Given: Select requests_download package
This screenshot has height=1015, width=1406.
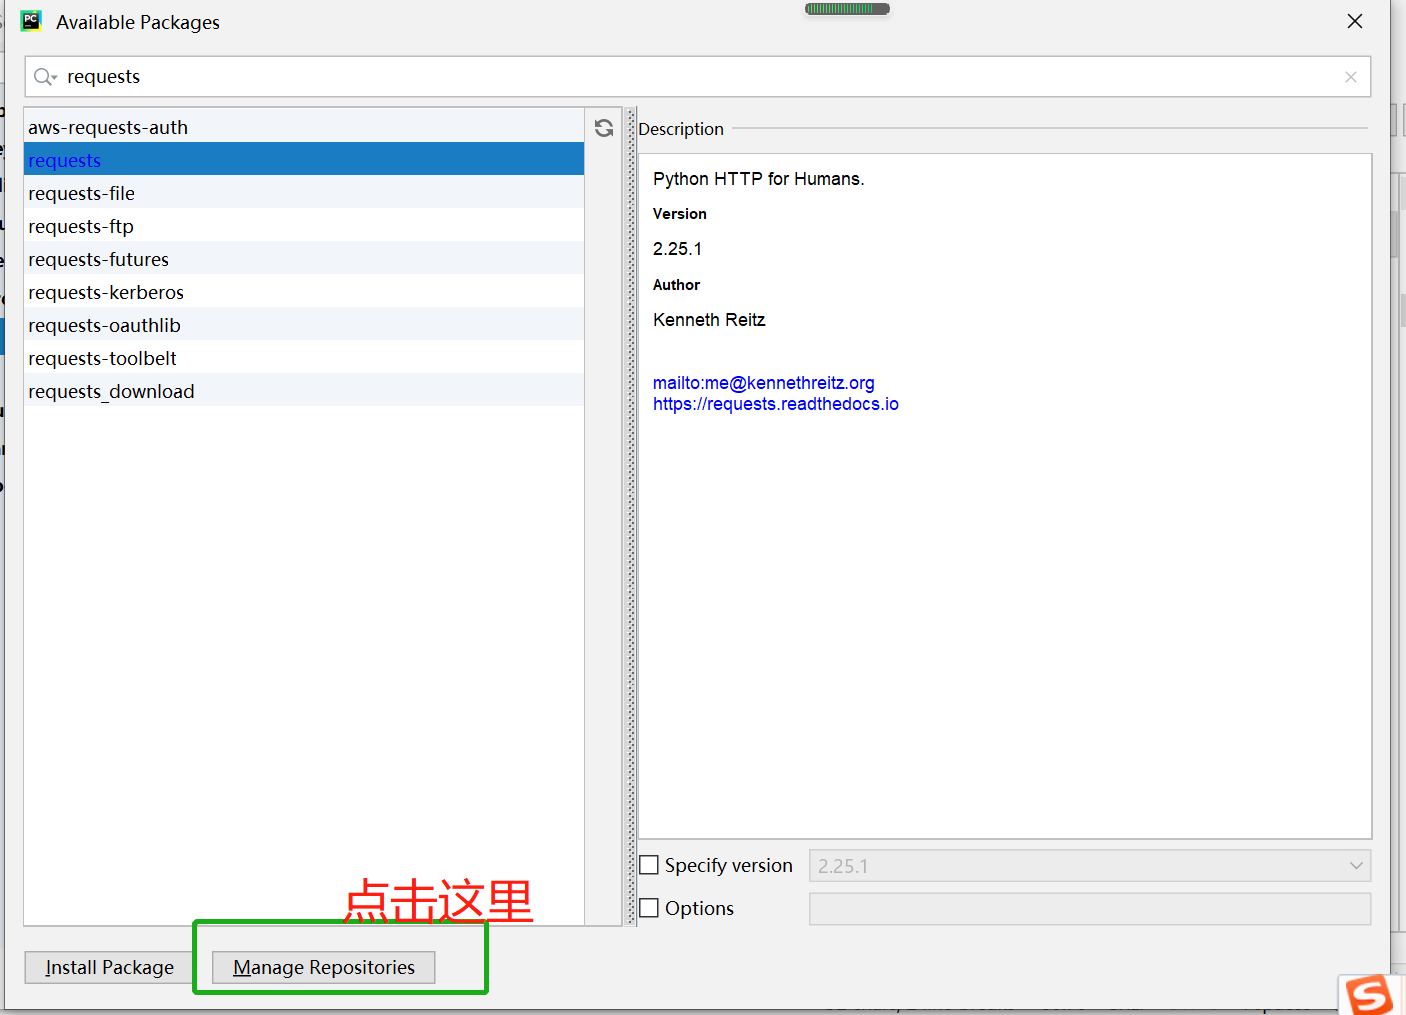Looking at the screenshot, I should pyautogui.click(x=304, y=391).
